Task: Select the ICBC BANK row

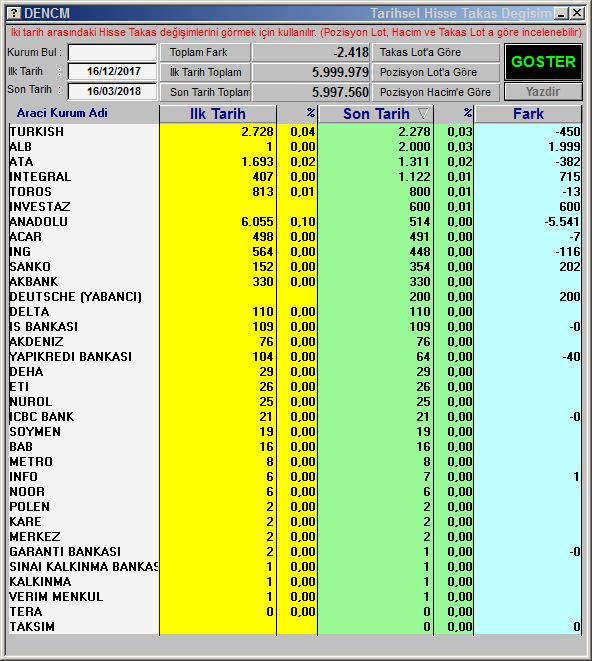Action: pos(295,417)
